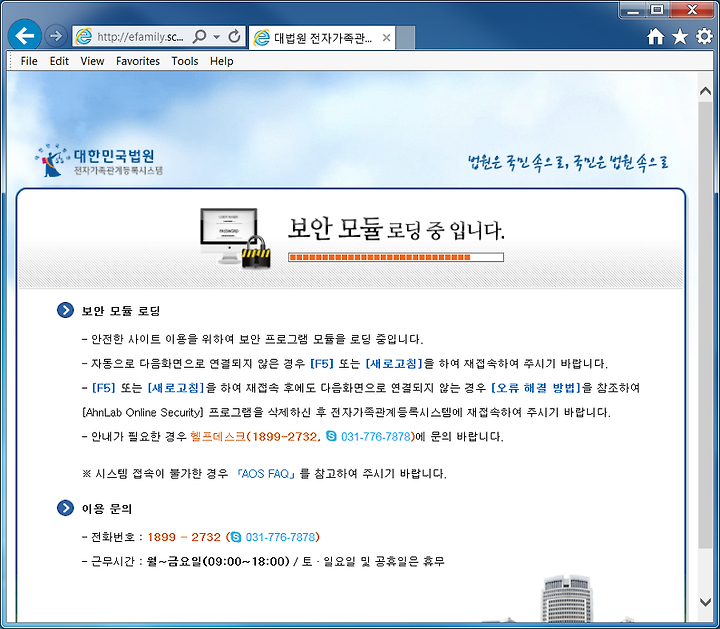This screenshot has width=720, height=629.
Task: Minimize the browser window
Action: tap(633, 10)
